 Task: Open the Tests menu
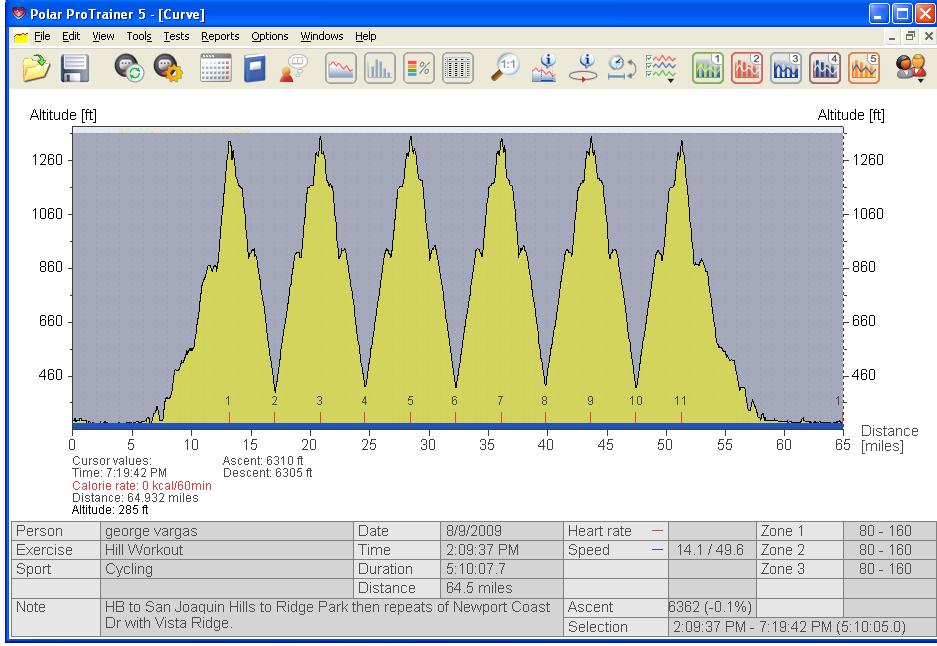coord(176,37)
